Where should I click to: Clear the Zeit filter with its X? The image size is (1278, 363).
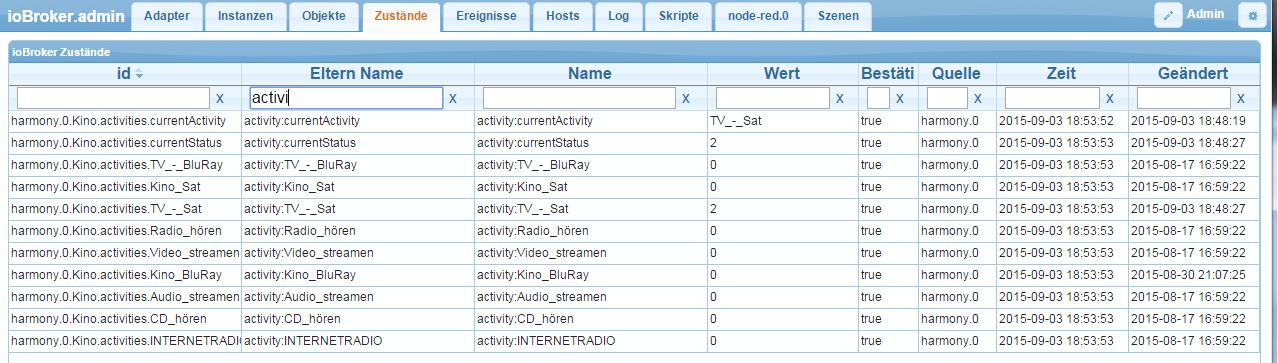coord(1109,98)
